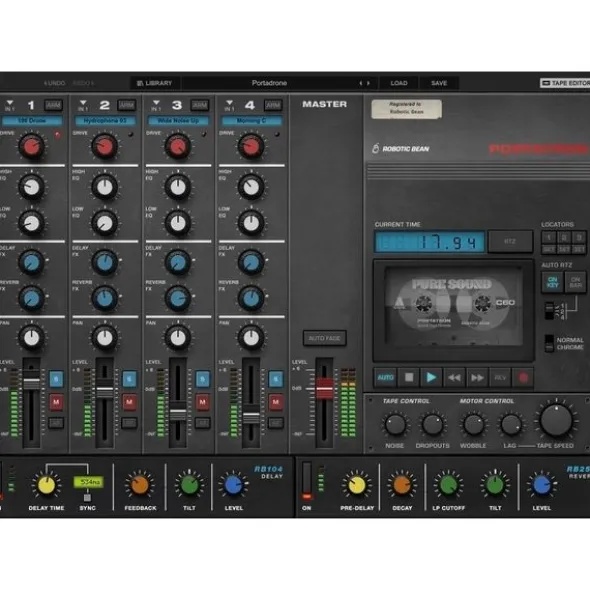
Task: Arm track 3 for recording
Action: (199, 105)
